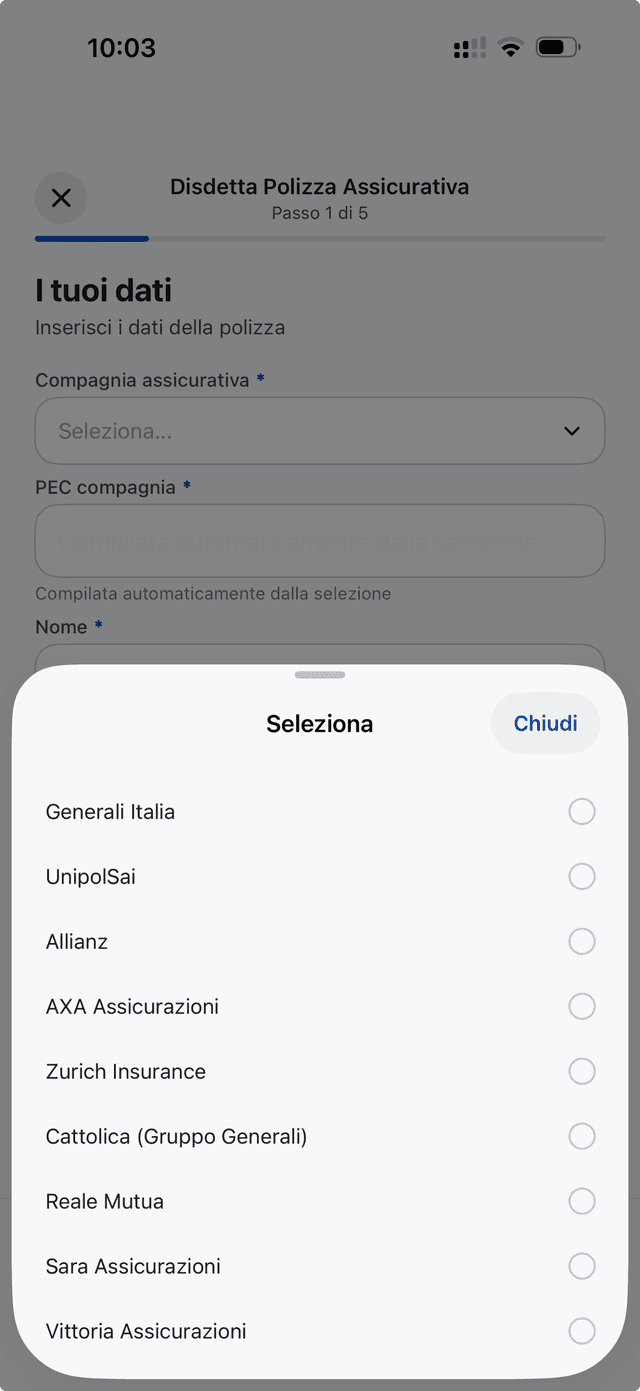Close the cancellation form with X icon
Viewport: 640px width, 1391px height.
tap(61, 198)
